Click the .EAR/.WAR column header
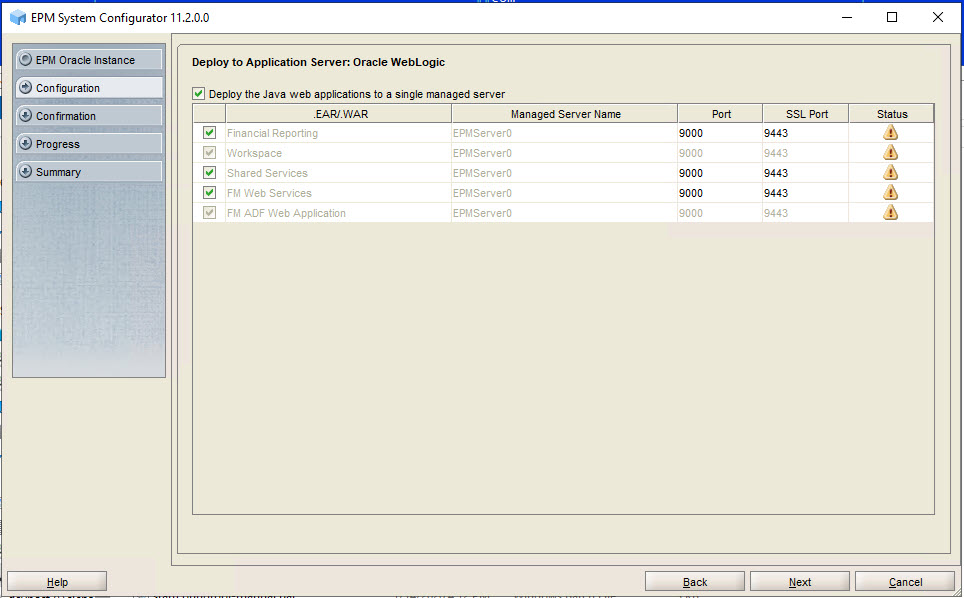964x598 pixels. pyautogui.click(x=339, y=114)
